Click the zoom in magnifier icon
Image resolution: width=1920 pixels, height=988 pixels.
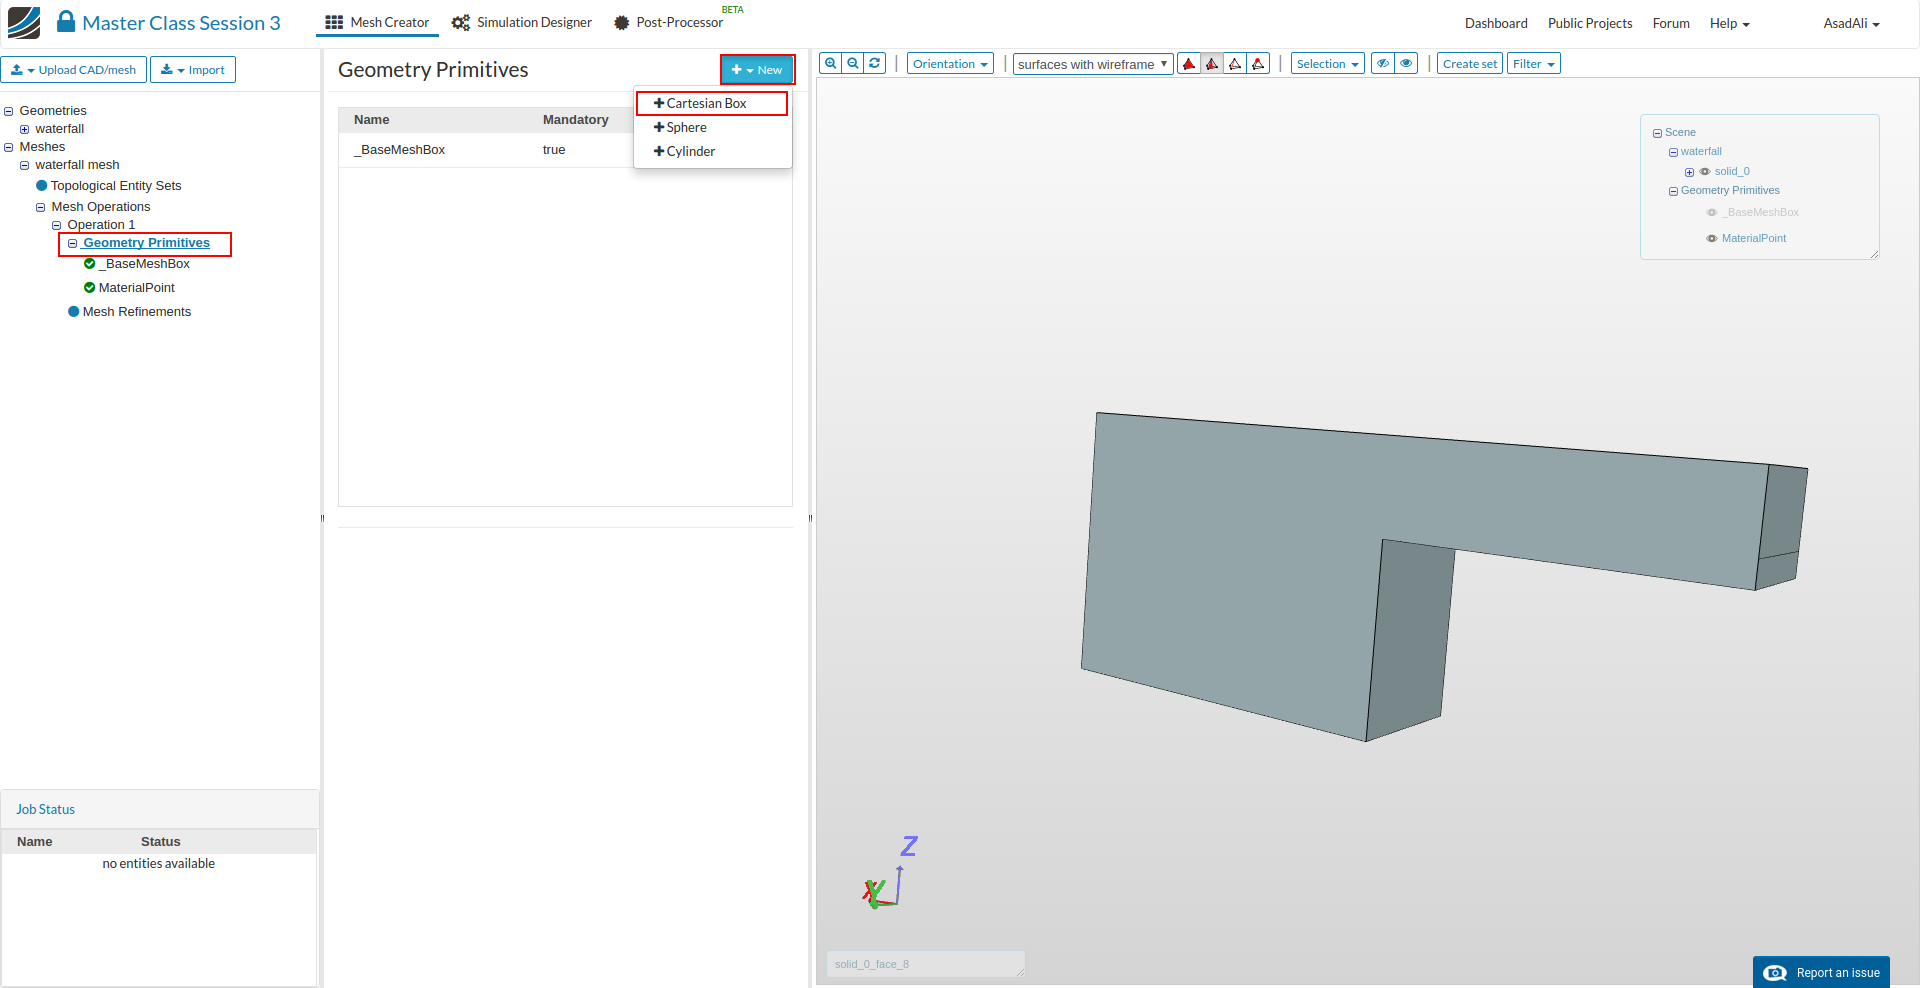click(830, 63)
